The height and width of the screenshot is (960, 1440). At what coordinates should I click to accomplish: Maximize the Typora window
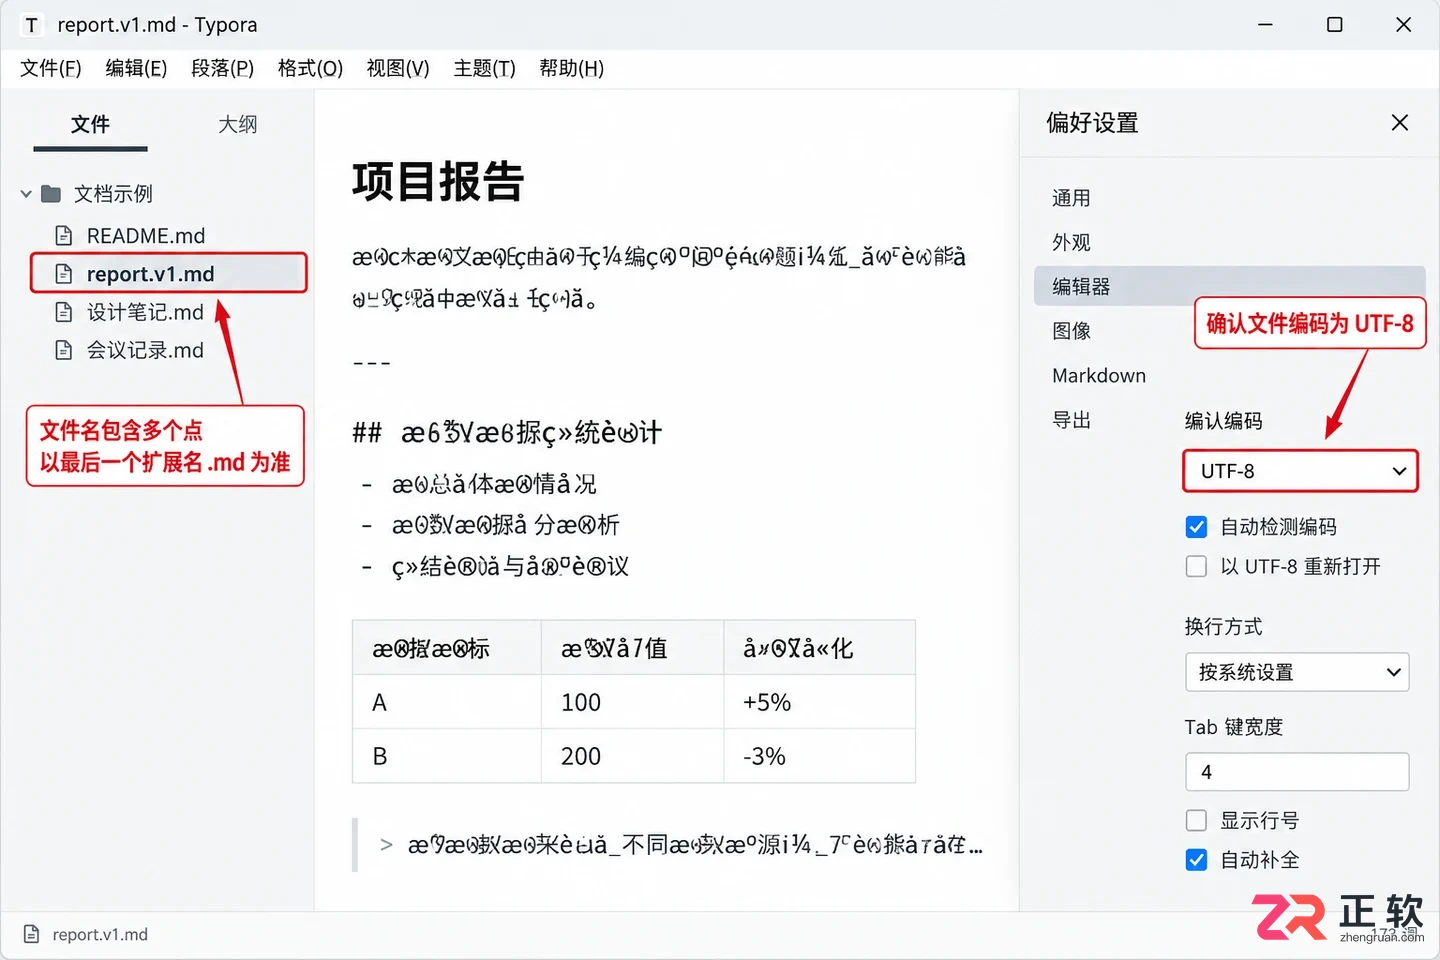coord(1334,24)
